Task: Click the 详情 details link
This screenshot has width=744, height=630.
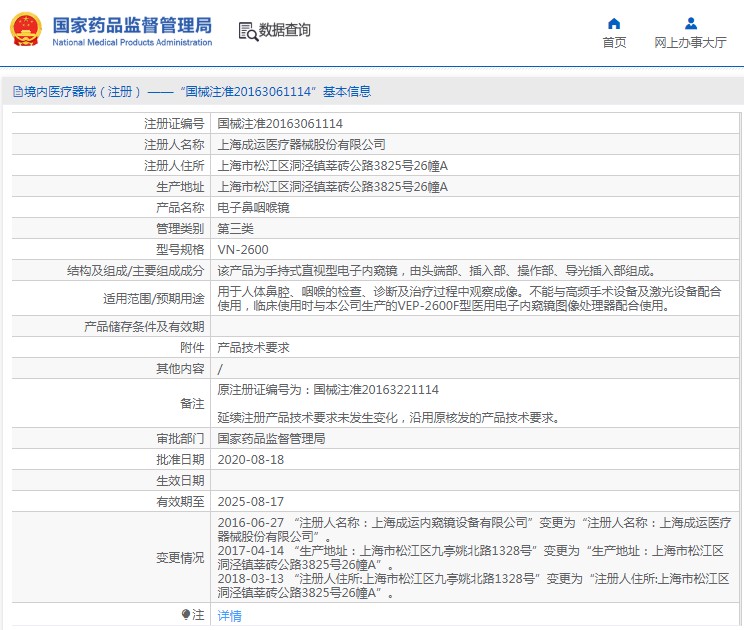Action: tap(230, 616)
